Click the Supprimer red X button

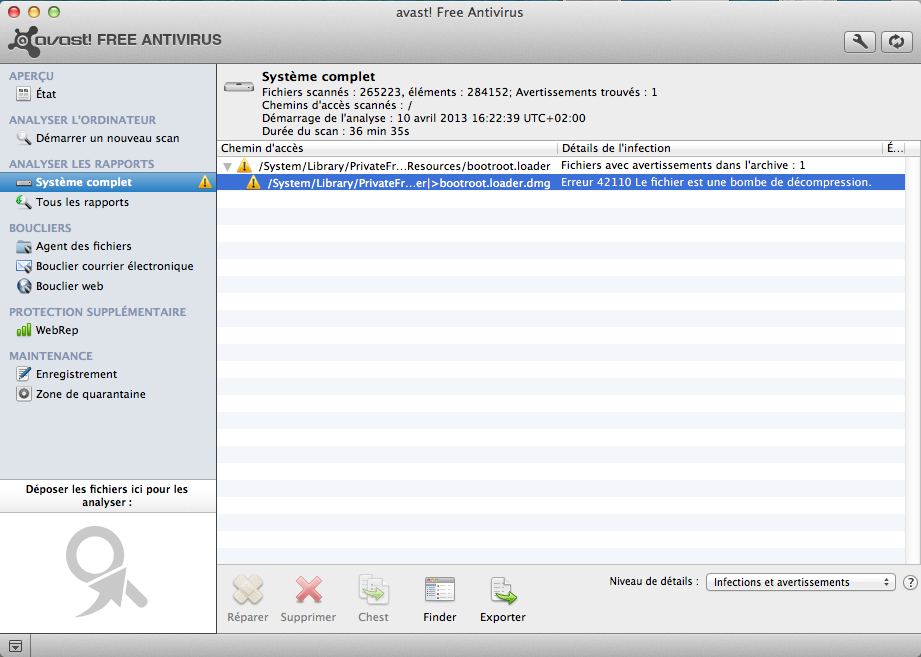pos(308,598)
